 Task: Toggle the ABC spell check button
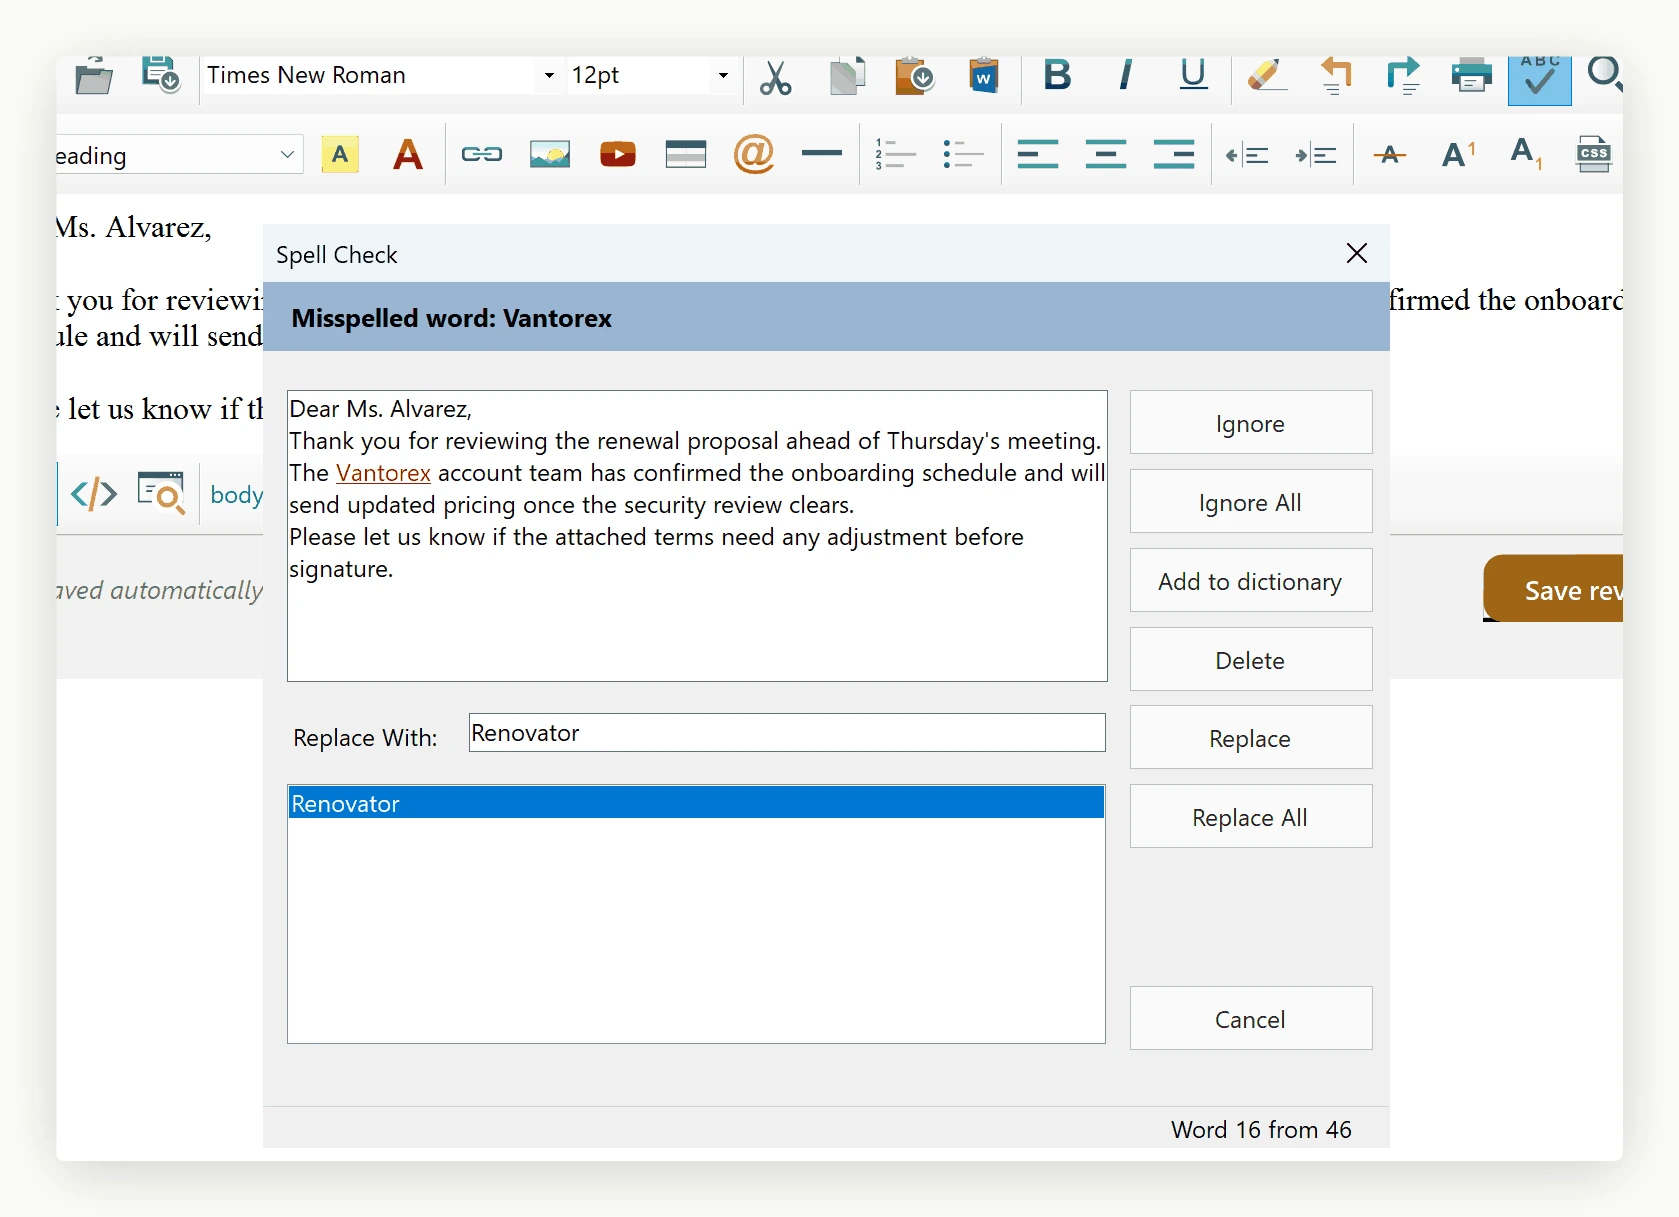[x=1539, y=80]
